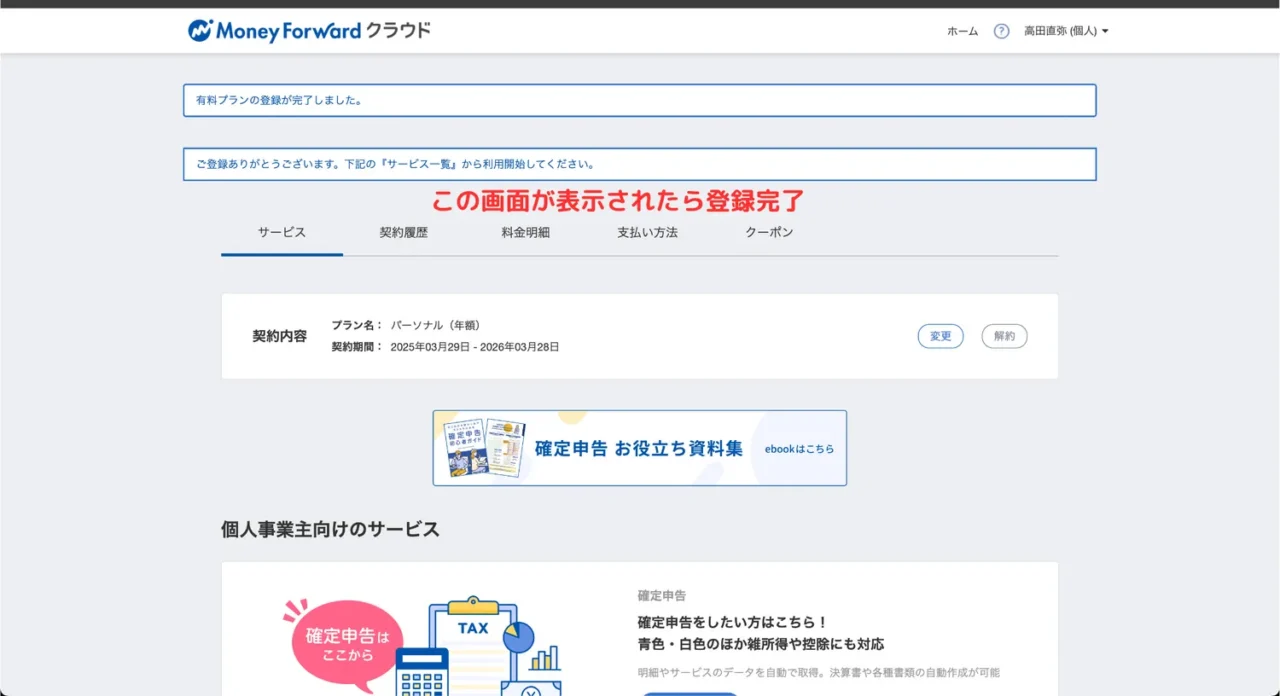The height and width of the screenshot is (696, 1280).
Task: Expand the 高田直弥 (個人) account dropdown
Action: pyautogui.click(x=1065, y=31)
